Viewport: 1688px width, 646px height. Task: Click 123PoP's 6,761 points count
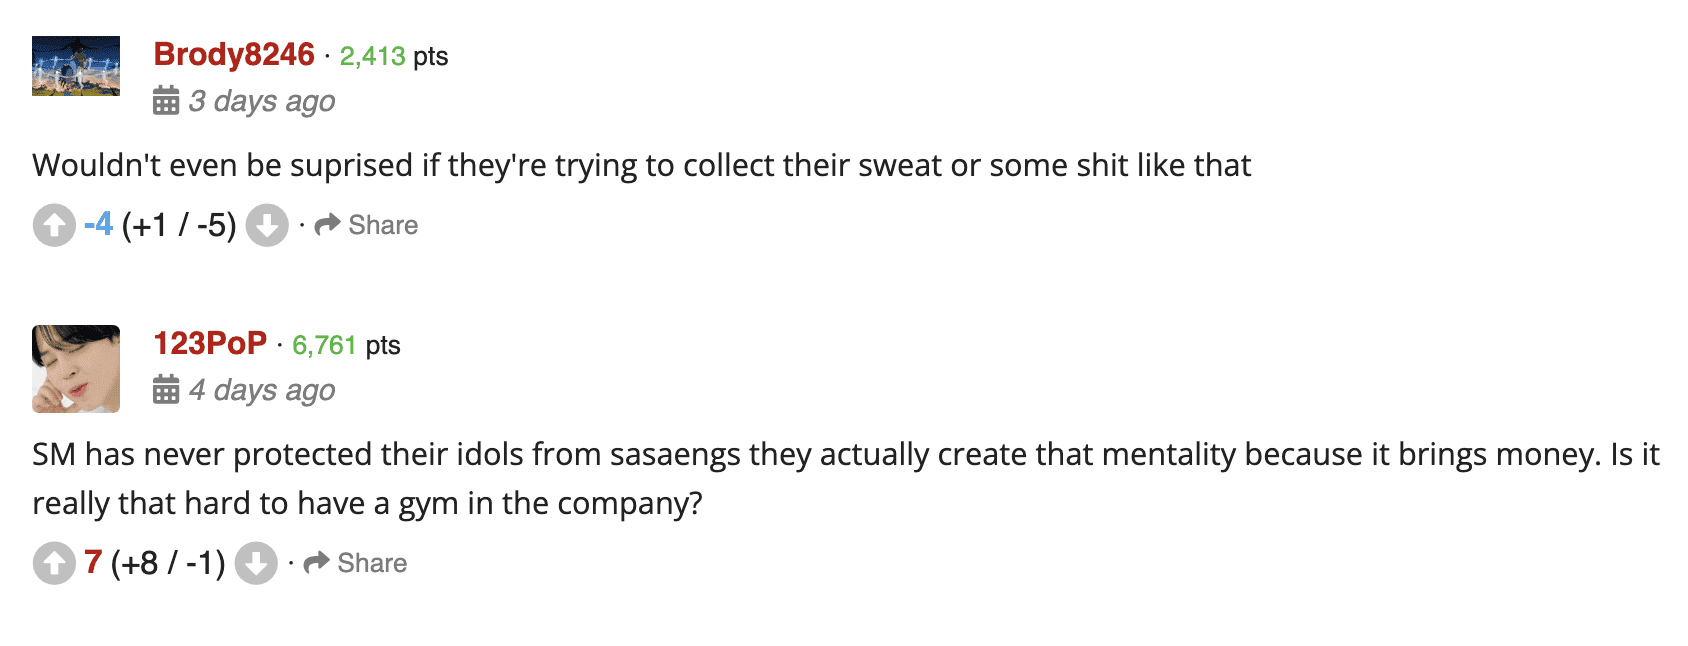coord(324,345)
